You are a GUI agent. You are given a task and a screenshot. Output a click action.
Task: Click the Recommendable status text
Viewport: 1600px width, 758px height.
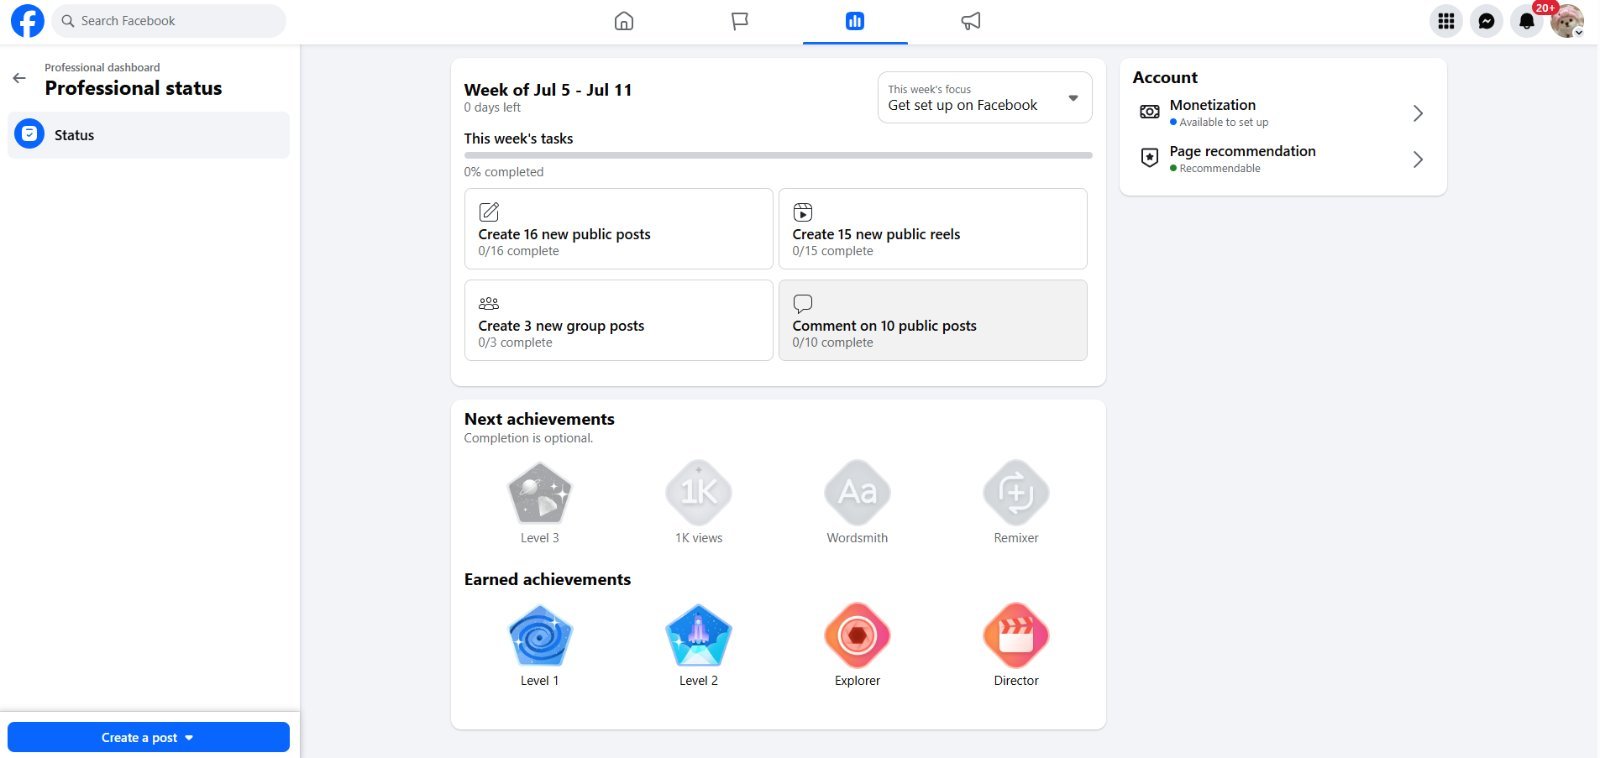tap(1220, 168)
